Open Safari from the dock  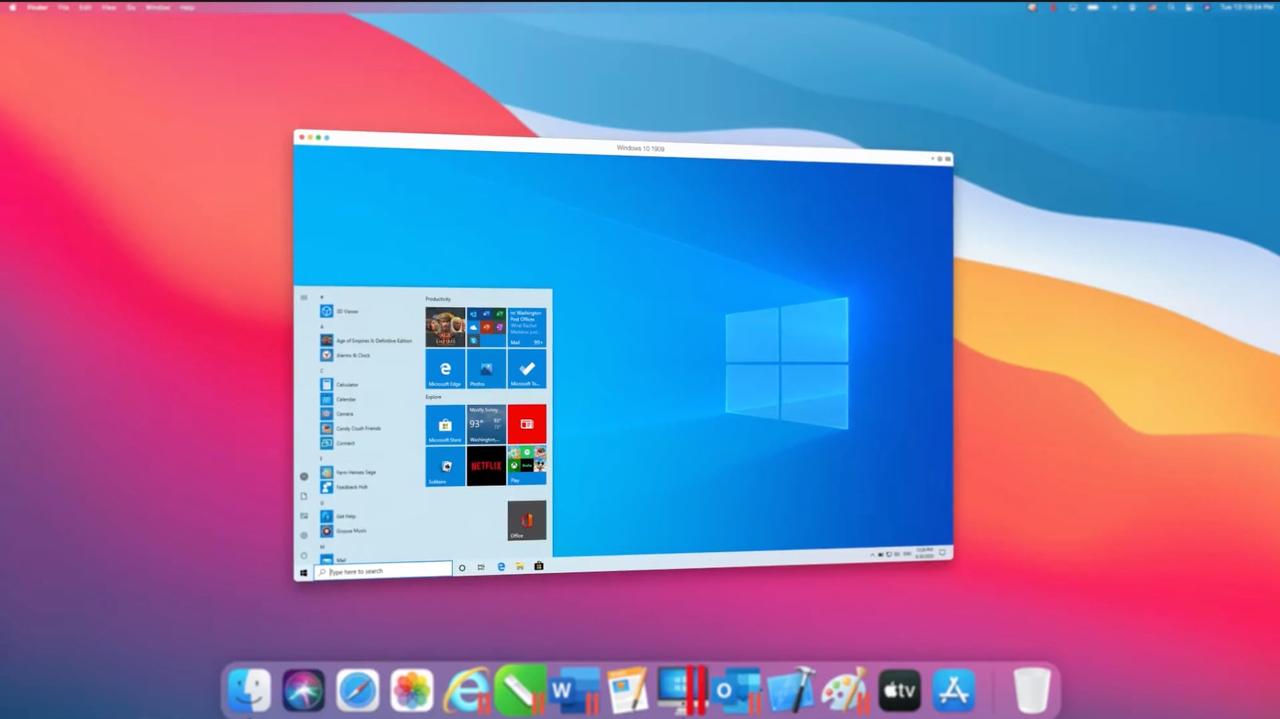pos(357,691)
